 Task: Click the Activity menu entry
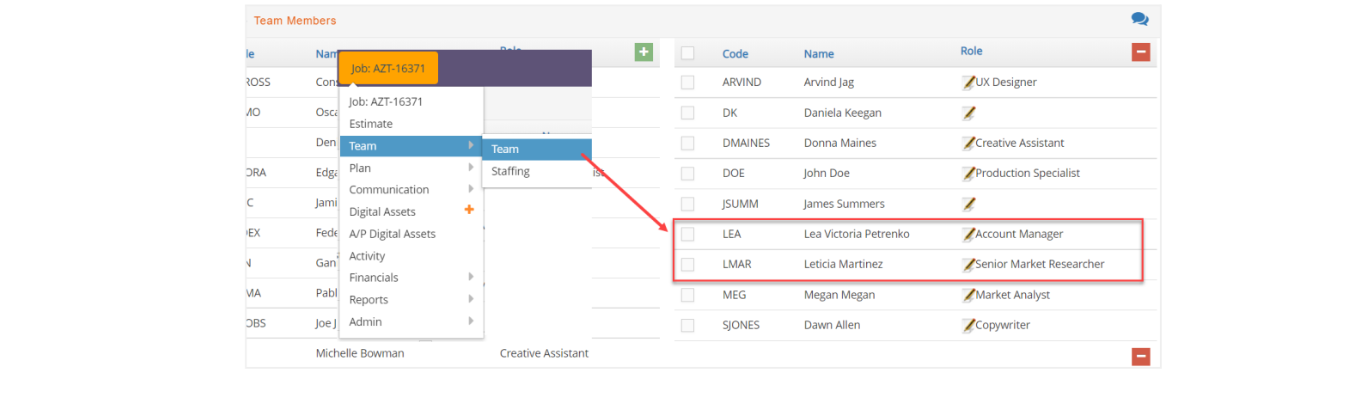(x=367, y=256)
